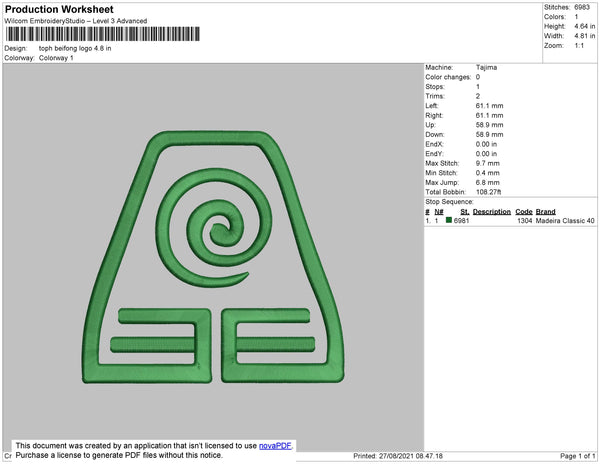600x464 pixels.
Task: Select the Width value 4.81 in
Action: (585, 36)
